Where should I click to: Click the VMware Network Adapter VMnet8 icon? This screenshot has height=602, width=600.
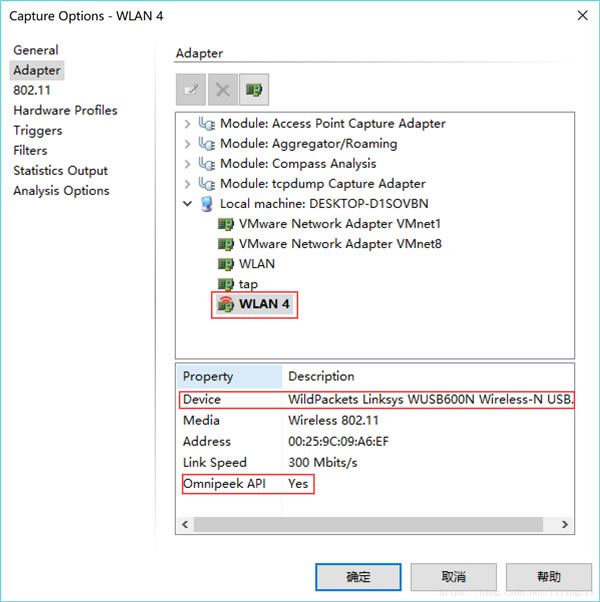(226, 244)
